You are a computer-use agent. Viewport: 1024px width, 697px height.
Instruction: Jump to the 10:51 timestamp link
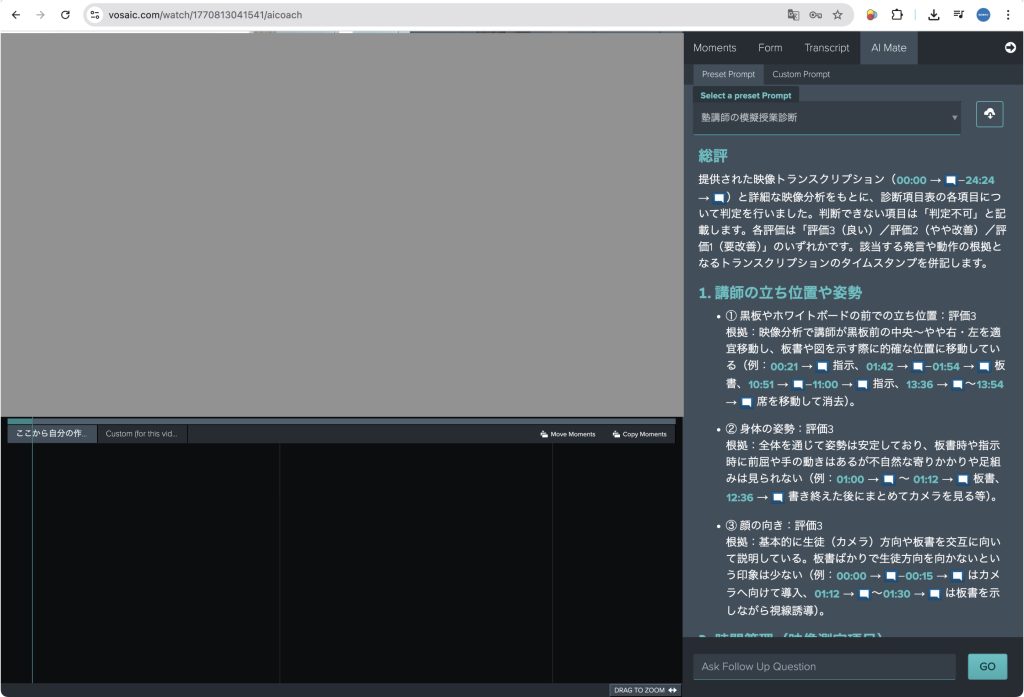pos(761,384)
